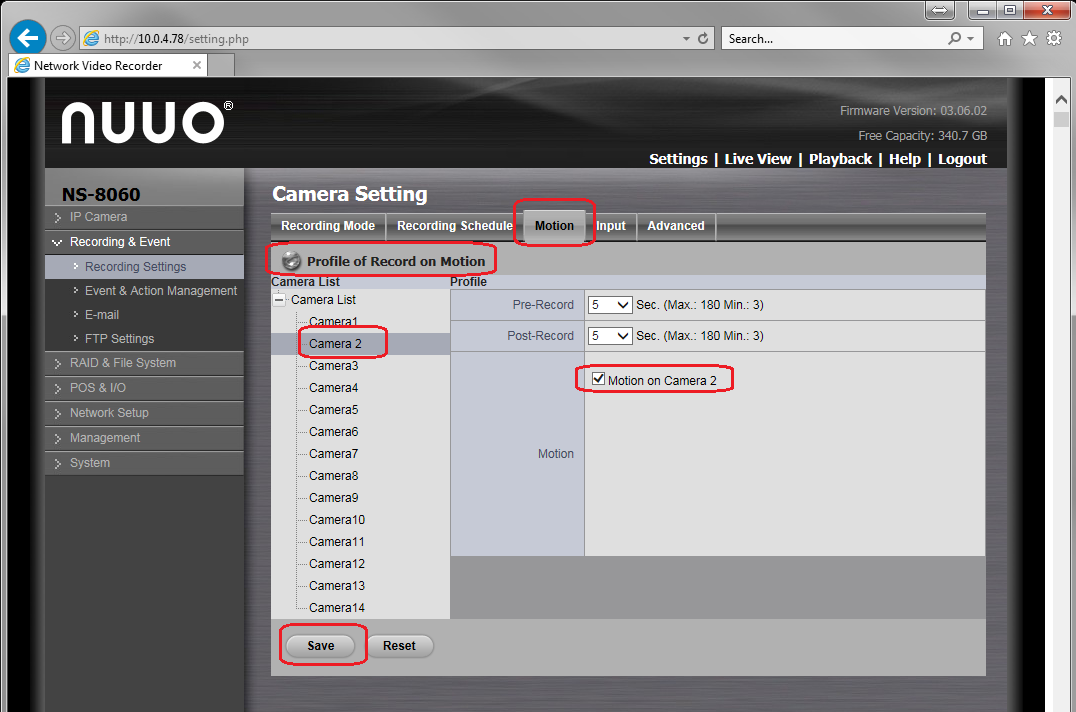Click the Save button
This screenshot has width=1076, height=712.
tap(320, 646)
